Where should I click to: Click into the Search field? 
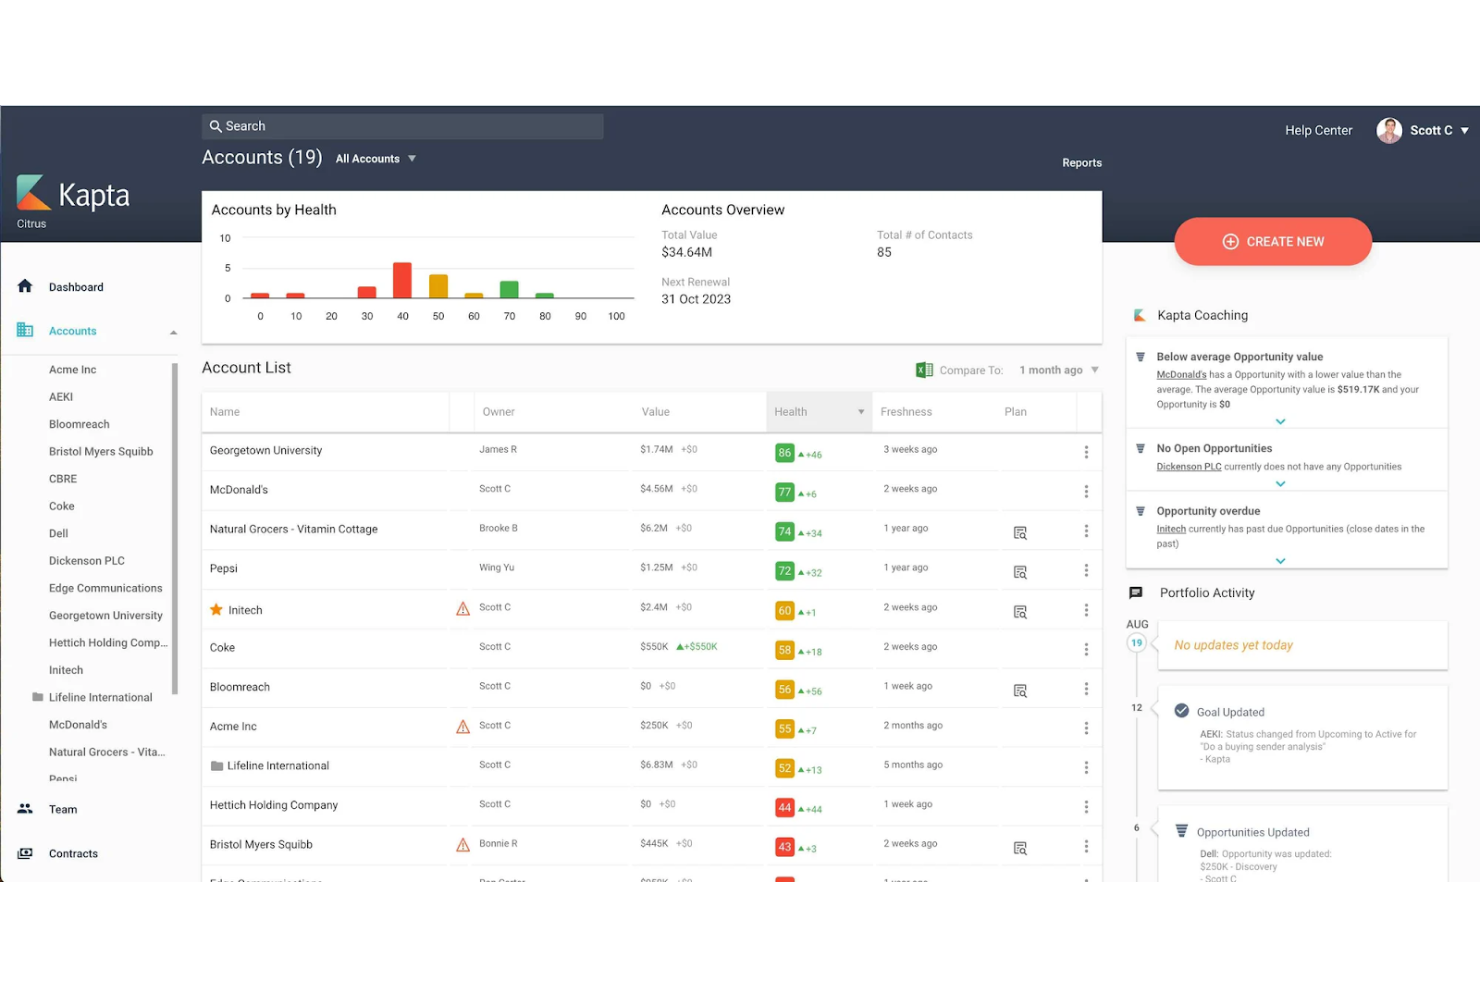pos(402,126)
